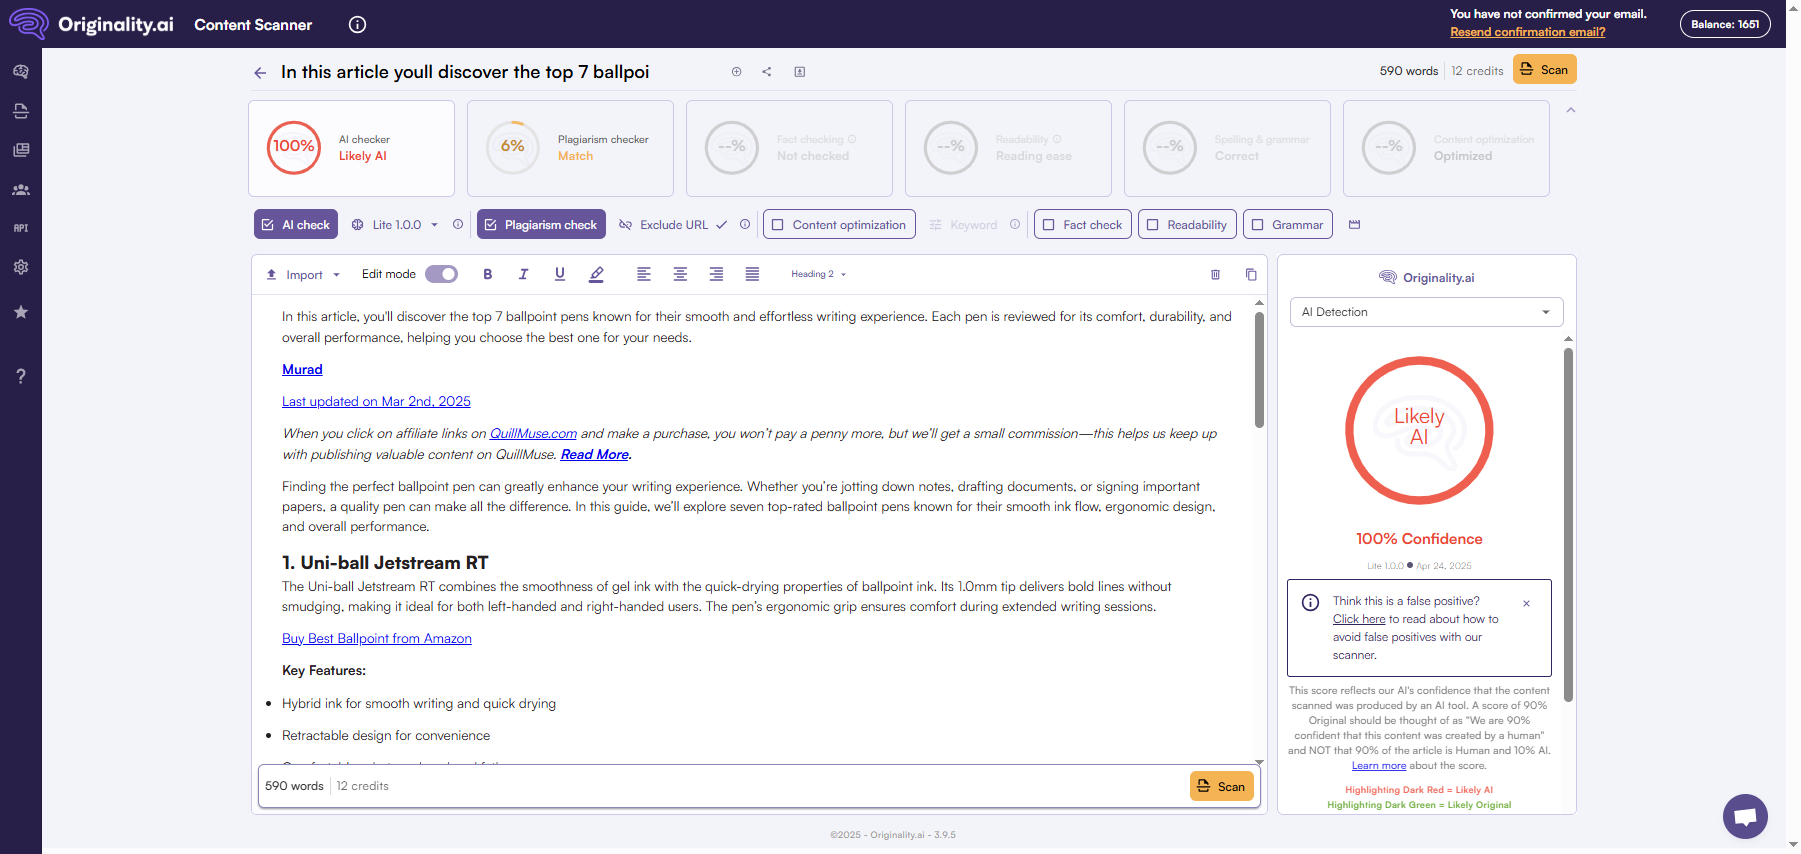This screenshot has height=854, width=1801.
Task: Open the chat support bubble
Action: 1745,816
